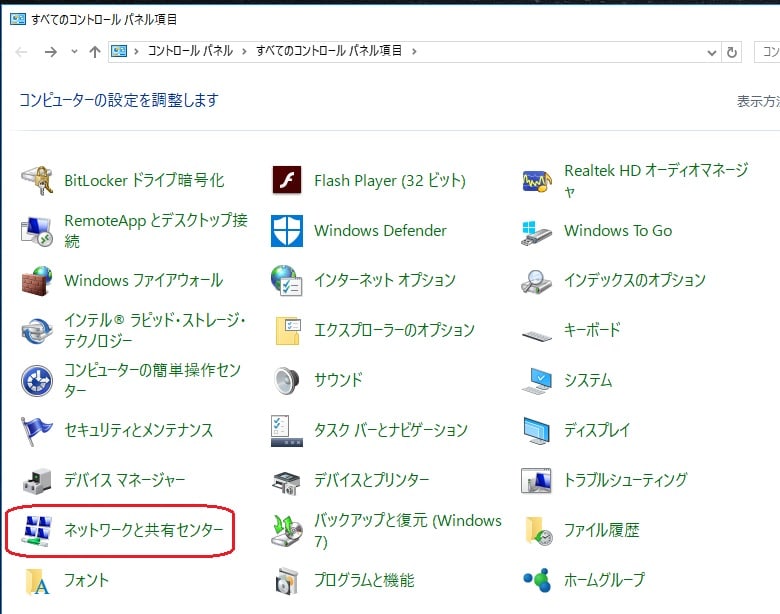
Task: Open the HomeGroup spheres icon
Action: click(x=537, y=580)
